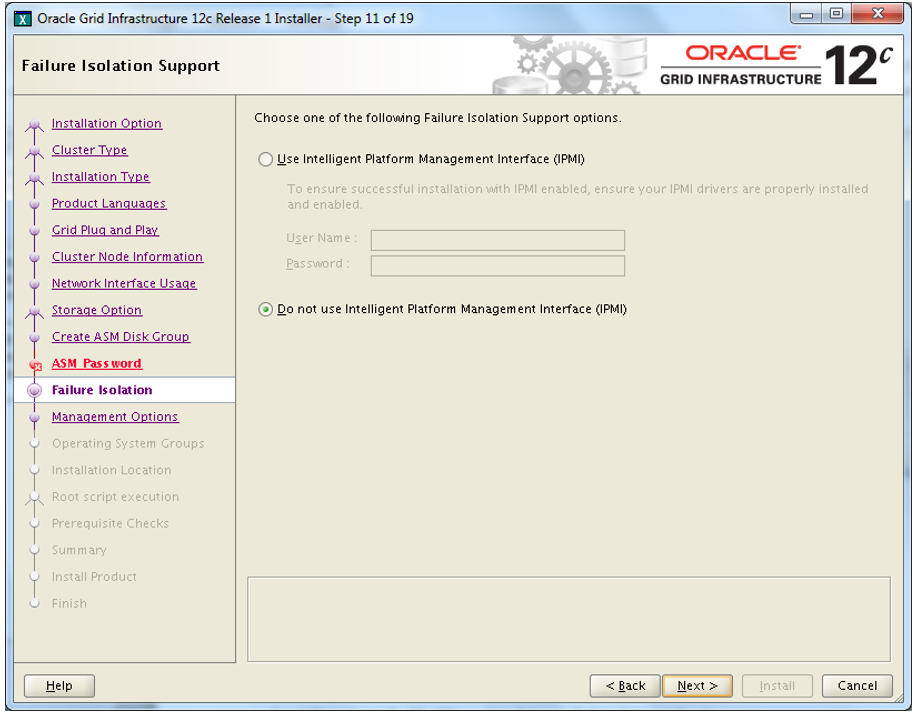The height and width of the screenshot is (713, 915).
Task: Click the IPMI drivers hint text
Action: (x=578, y=197)
